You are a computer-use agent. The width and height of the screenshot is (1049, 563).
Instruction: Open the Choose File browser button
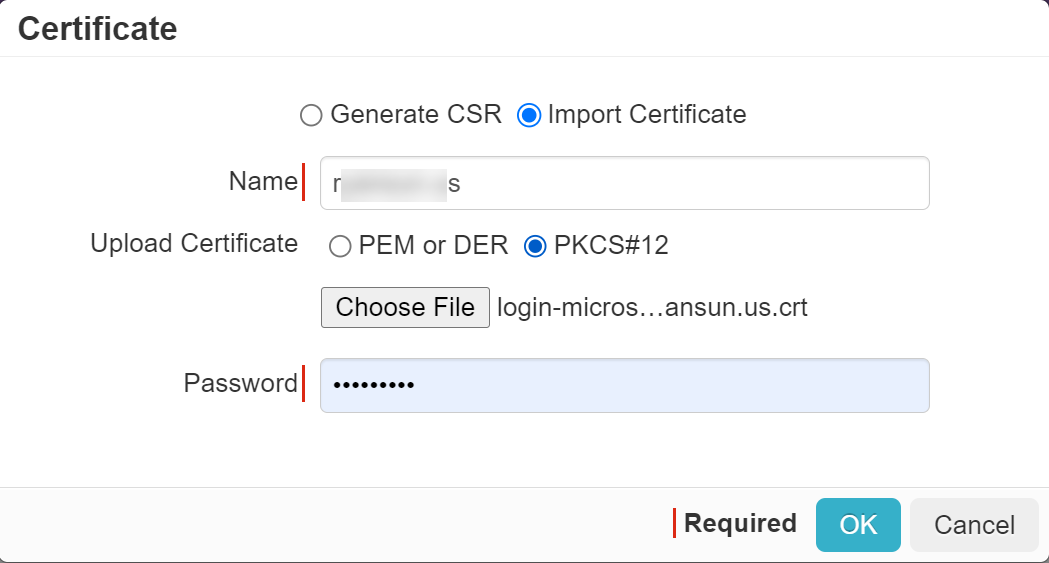point(405,308)
